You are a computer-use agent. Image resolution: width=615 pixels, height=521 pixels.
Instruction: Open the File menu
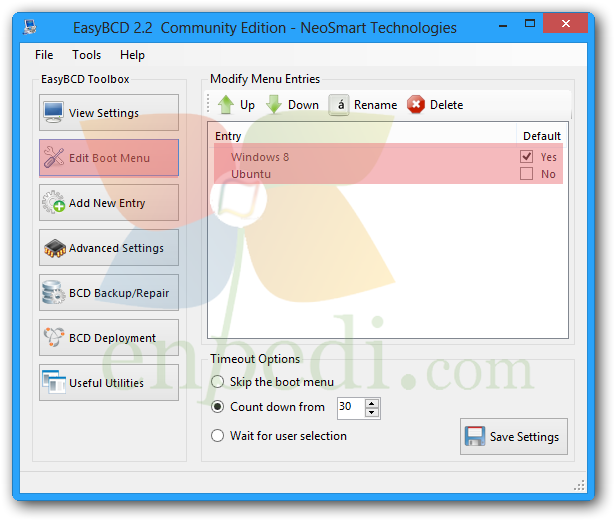click(x=44, y=55)
